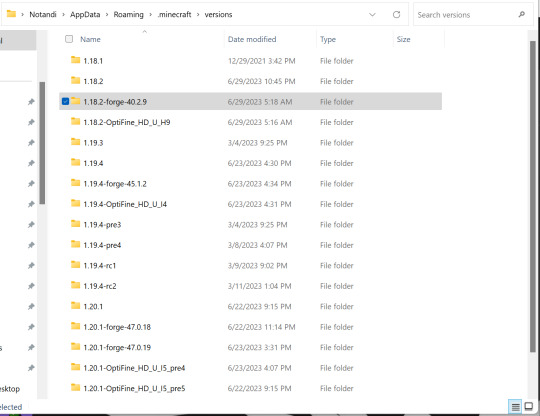540x416 pixels.
Task: Select the 1.19.4-pre3 folder name
Action: (102, 225)
